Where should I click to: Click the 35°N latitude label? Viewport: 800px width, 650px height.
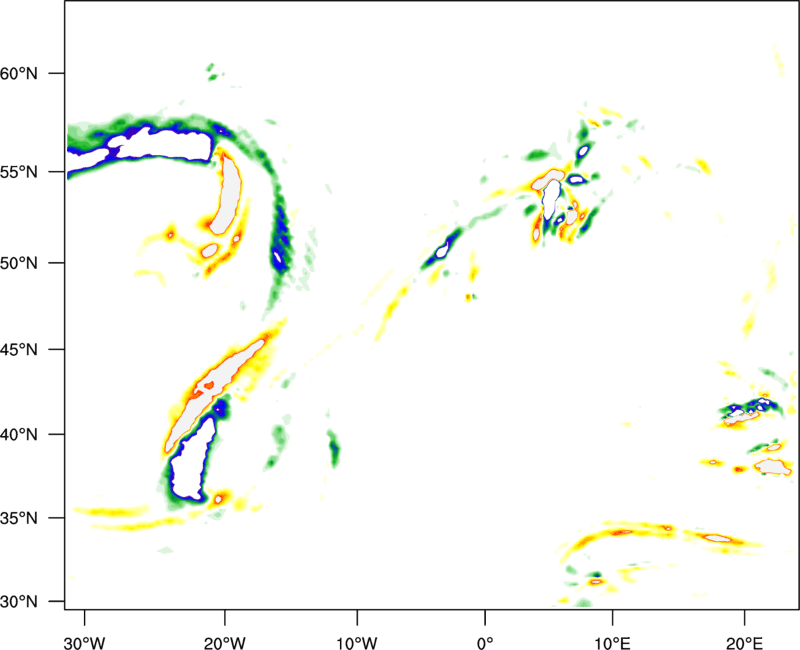coord(19,518)
